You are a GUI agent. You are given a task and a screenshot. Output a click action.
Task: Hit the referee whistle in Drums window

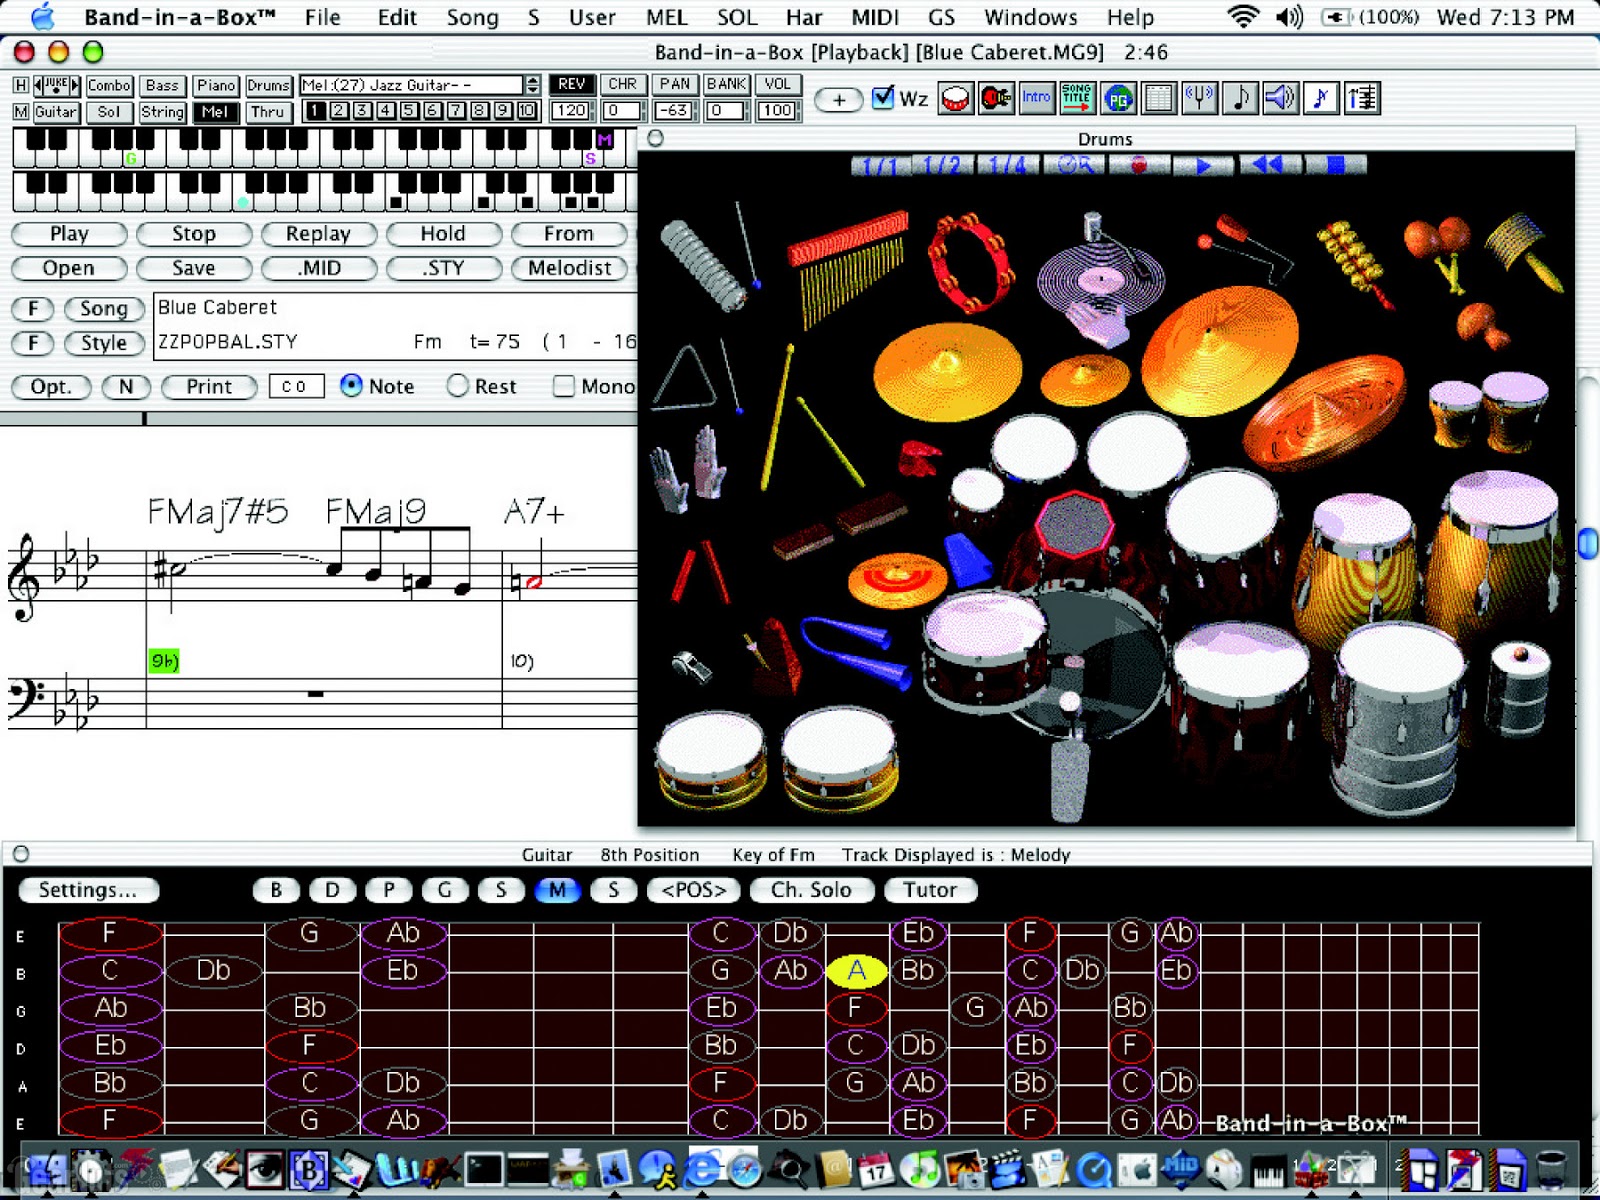[x=692, y=665]
